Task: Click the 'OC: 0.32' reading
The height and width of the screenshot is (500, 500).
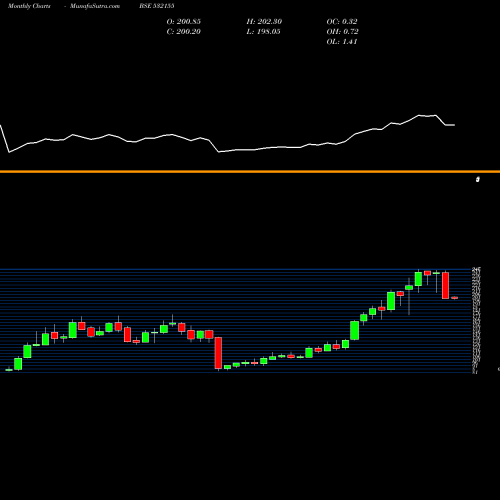Action: pyautogui.click(x=342, y=22)
